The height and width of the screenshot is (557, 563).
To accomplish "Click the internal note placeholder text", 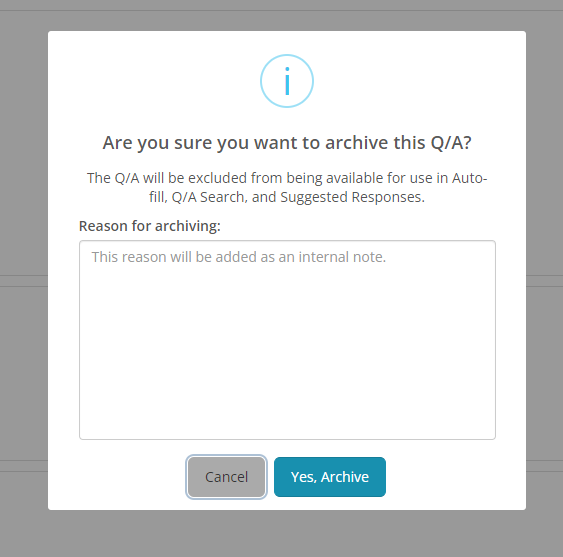I will tap(239, 257).
